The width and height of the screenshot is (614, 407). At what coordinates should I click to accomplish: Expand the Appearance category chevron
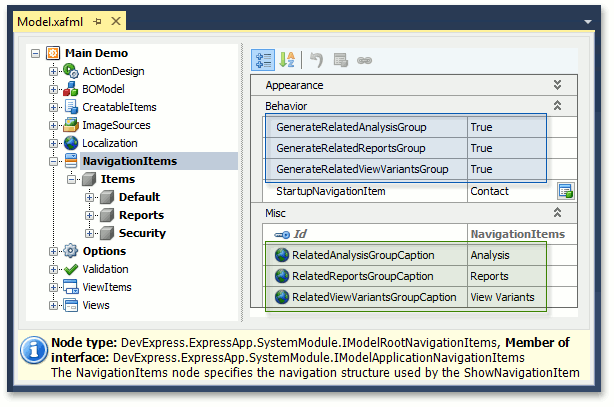(557, 85)
